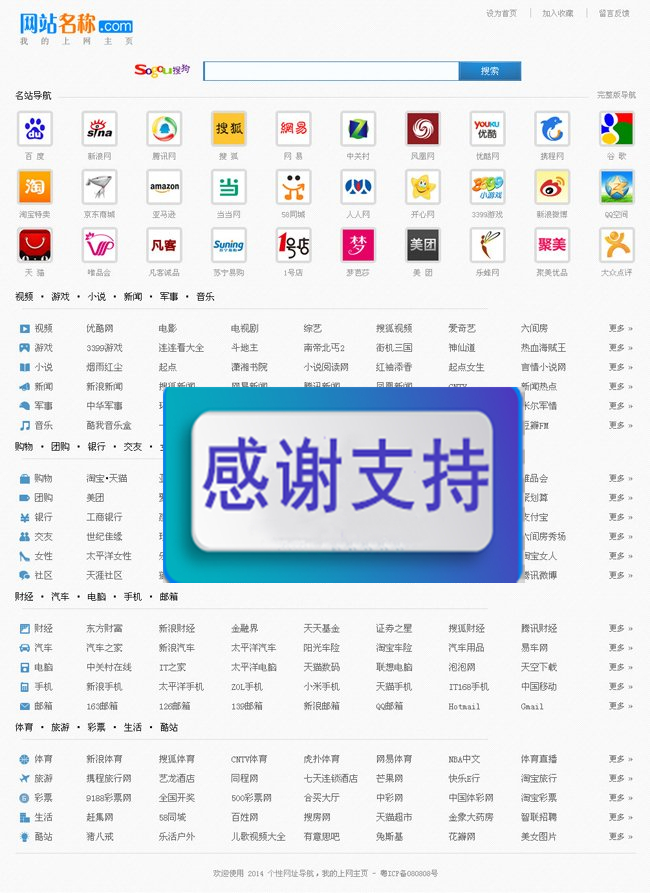Open the 猪八戒 link
The image size is (650, 893).
click(100, 837)
